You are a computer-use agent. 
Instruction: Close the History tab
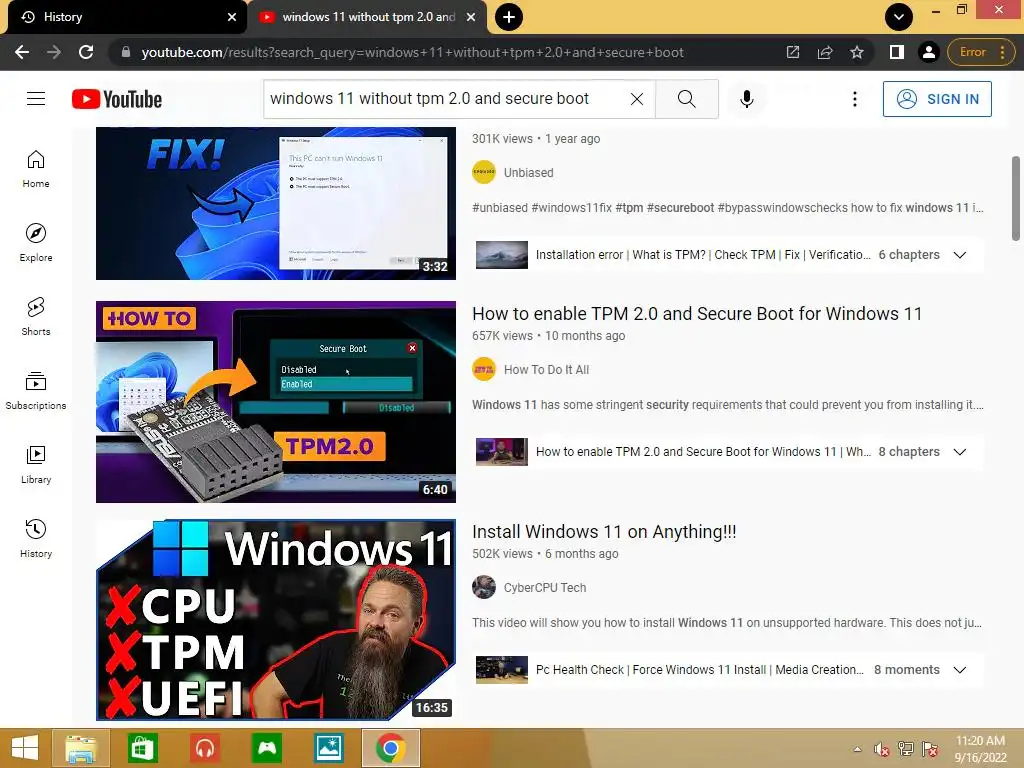(x=231, y=17)
